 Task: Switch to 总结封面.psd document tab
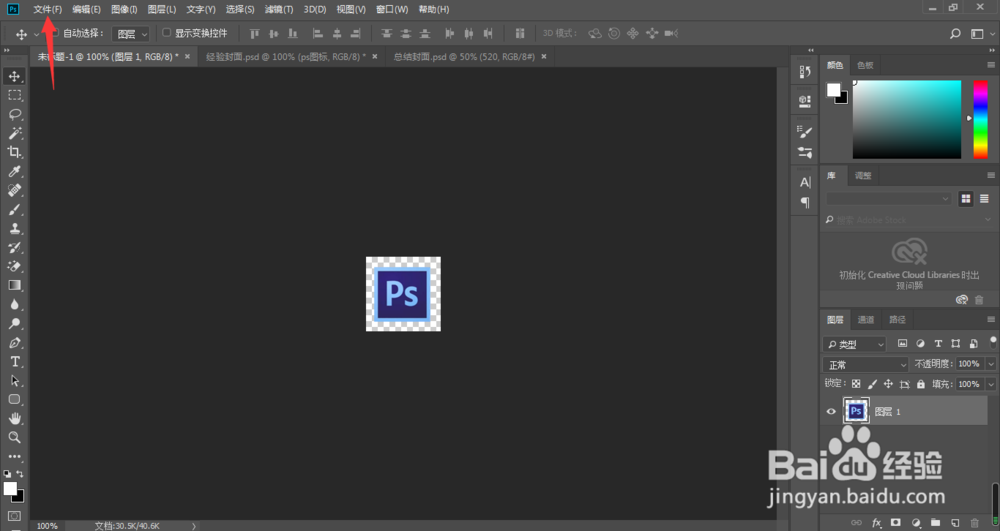pos(464,57)
